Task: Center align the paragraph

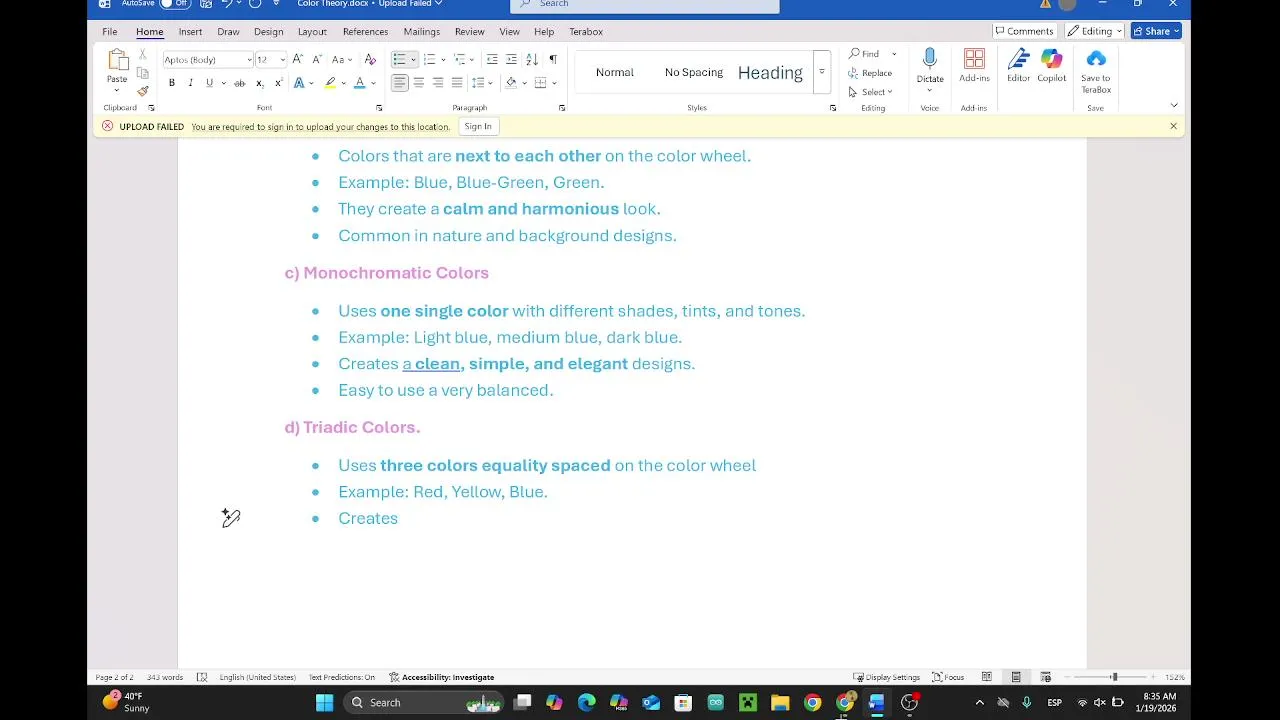Action: click(x=419, y=83)
